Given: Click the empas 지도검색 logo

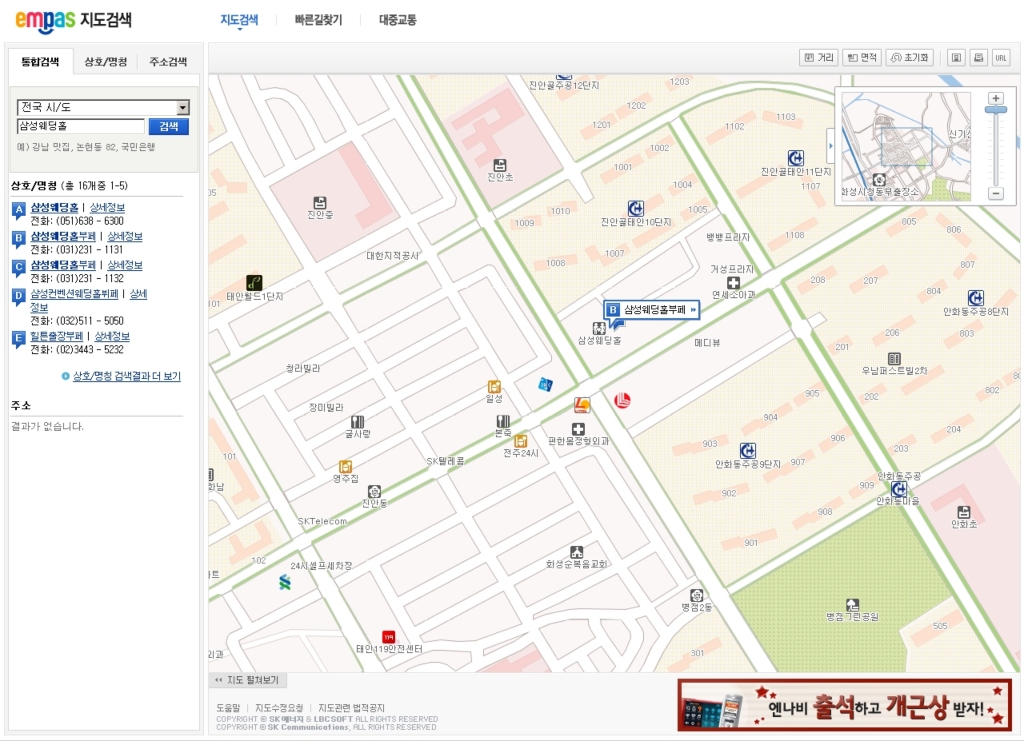Looking at the screenshot, I should [73, 20].
